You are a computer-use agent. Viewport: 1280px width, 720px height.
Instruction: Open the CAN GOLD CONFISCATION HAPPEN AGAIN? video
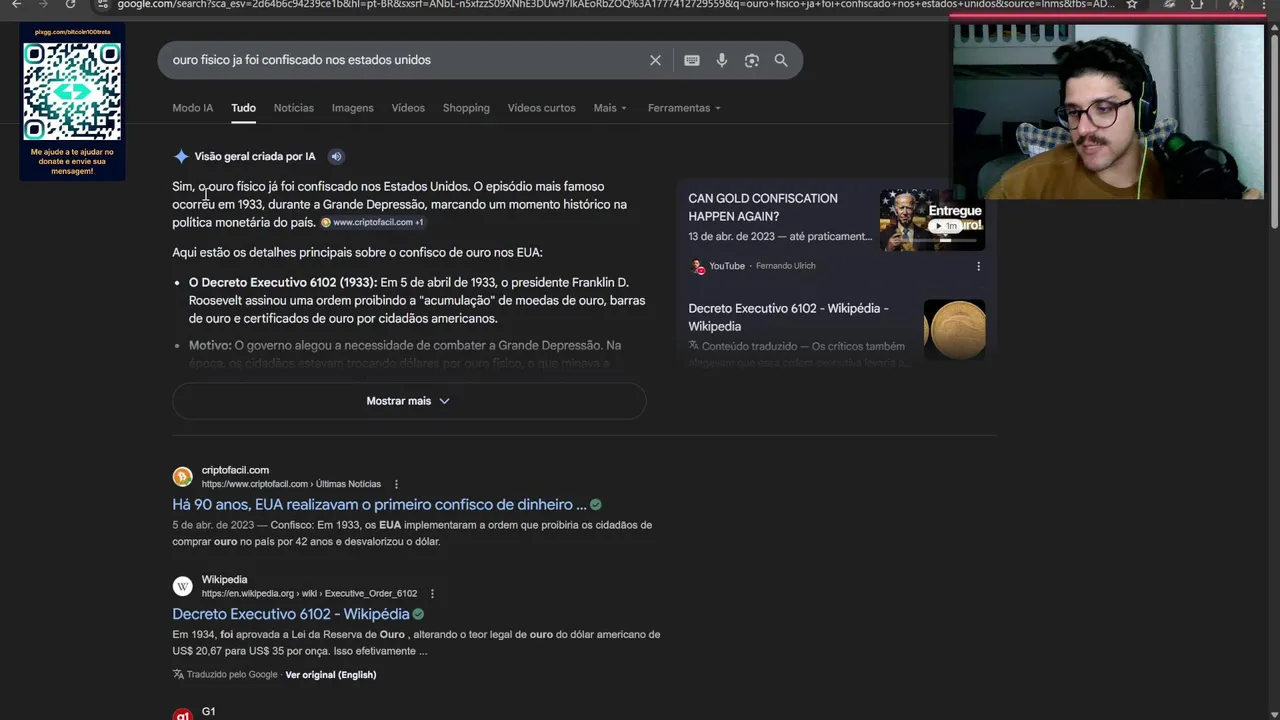763,207
